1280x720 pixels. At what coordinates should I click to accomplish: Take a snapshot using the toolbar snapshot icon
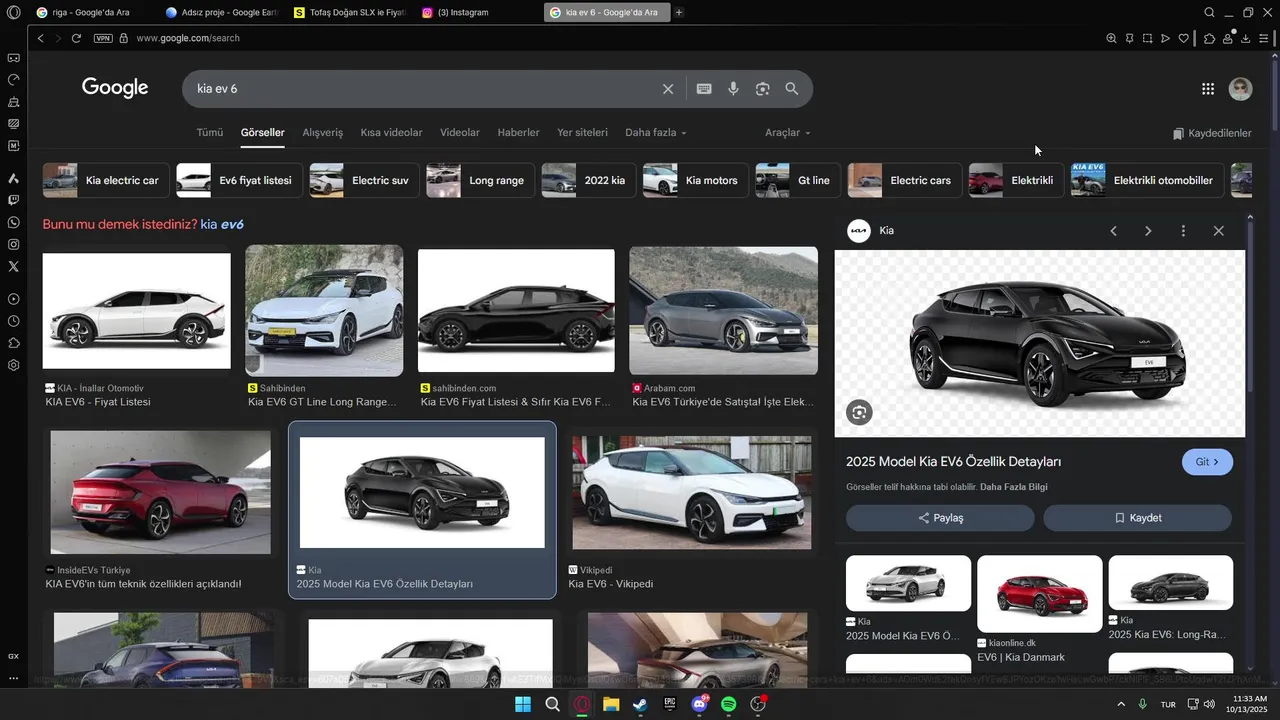[1147, 38]
